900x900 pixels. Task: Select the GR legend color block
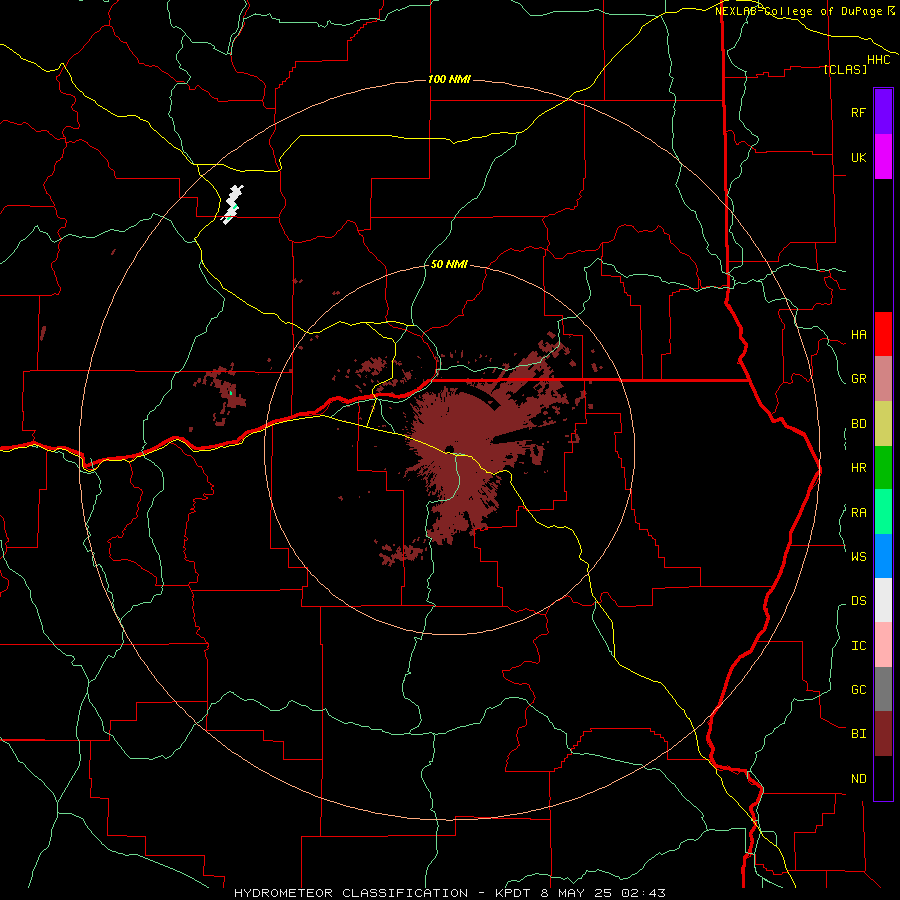[x=883, y=379]
